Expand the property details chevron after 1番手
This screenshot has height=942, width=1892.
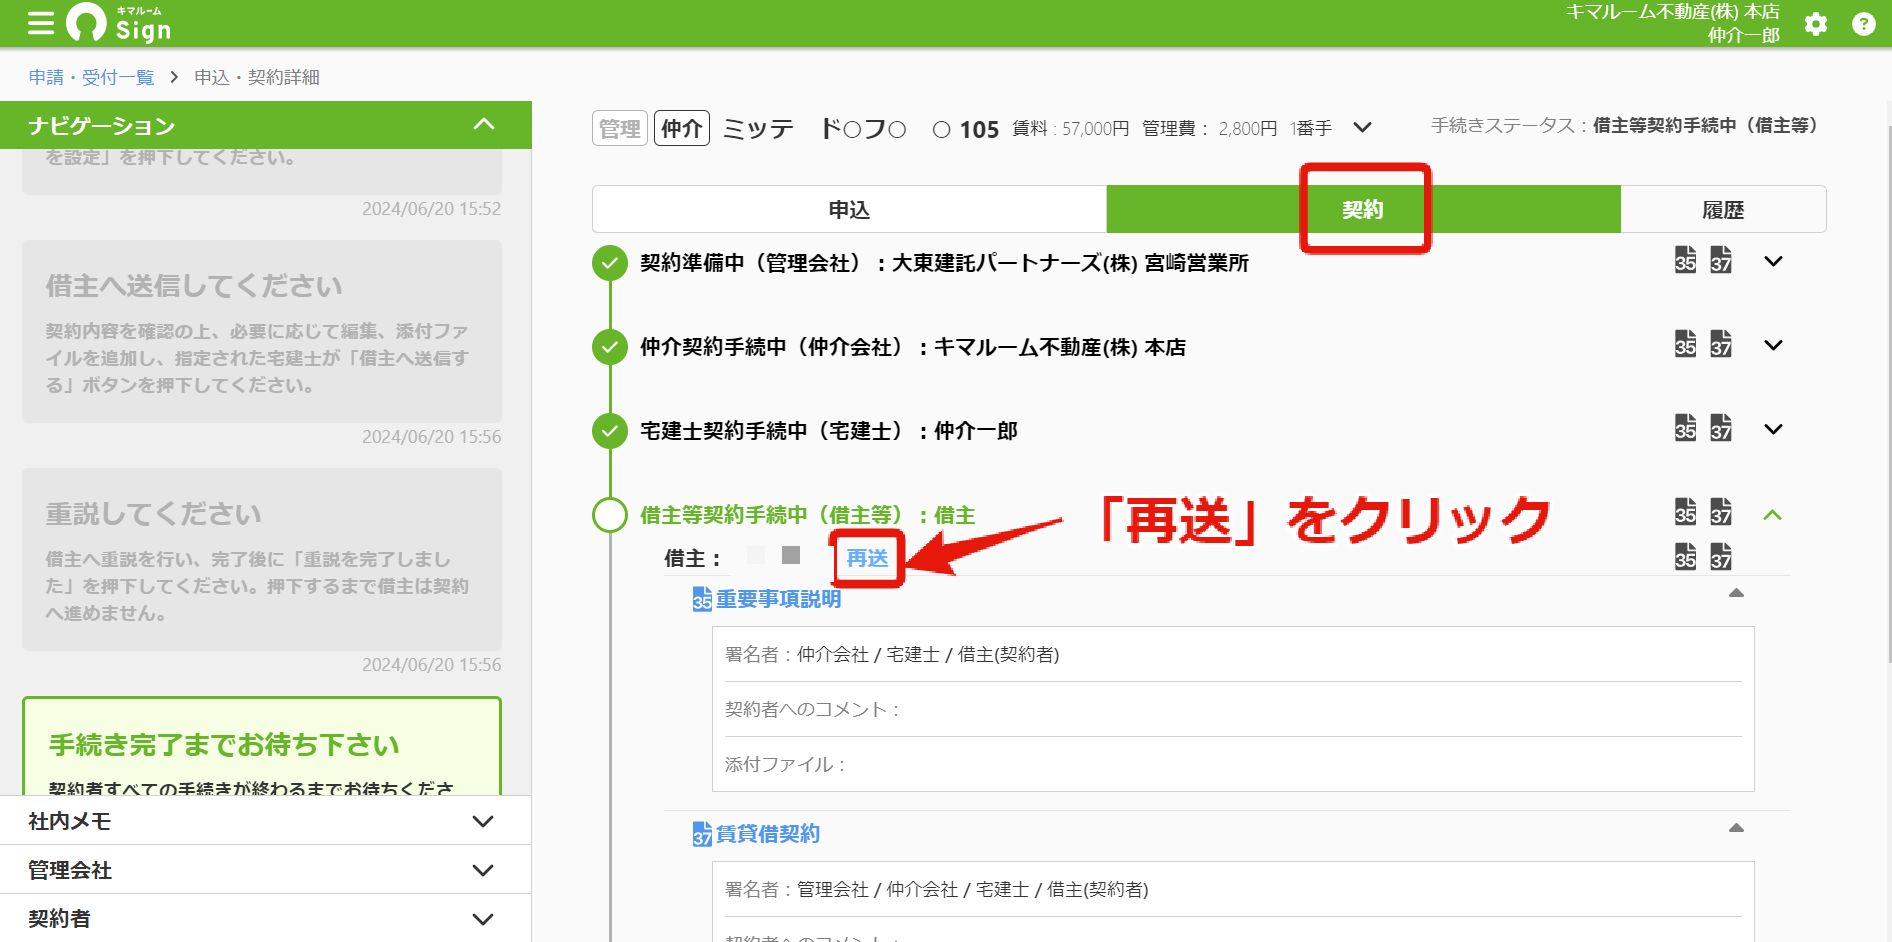(1362, 128)
